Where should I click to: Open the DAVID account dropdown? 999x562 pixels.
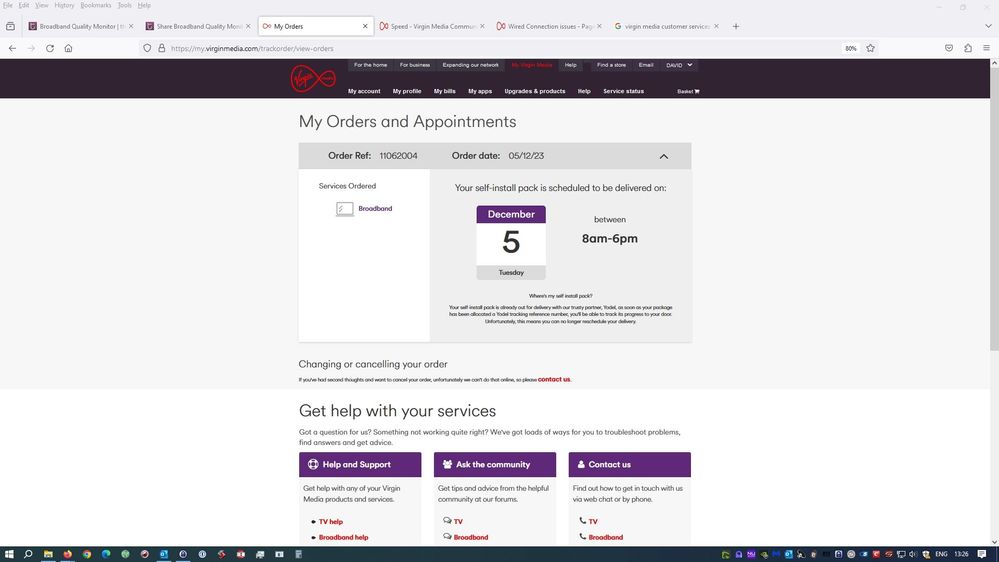679,65
